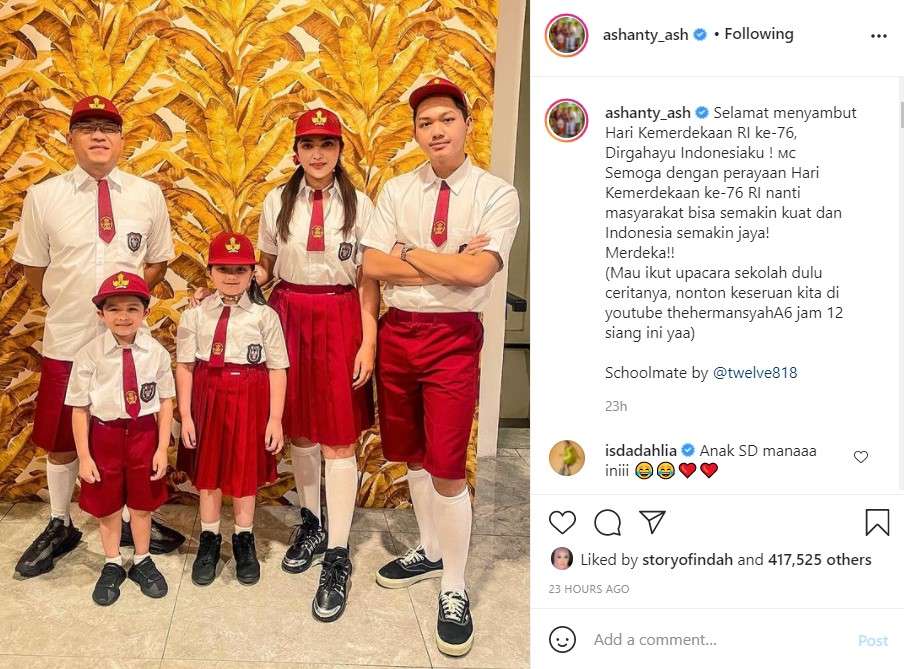The height and width of the screenshot is (669, 904).
Task: Show 417,525 others likes list
Action: (x=819, y=559)
